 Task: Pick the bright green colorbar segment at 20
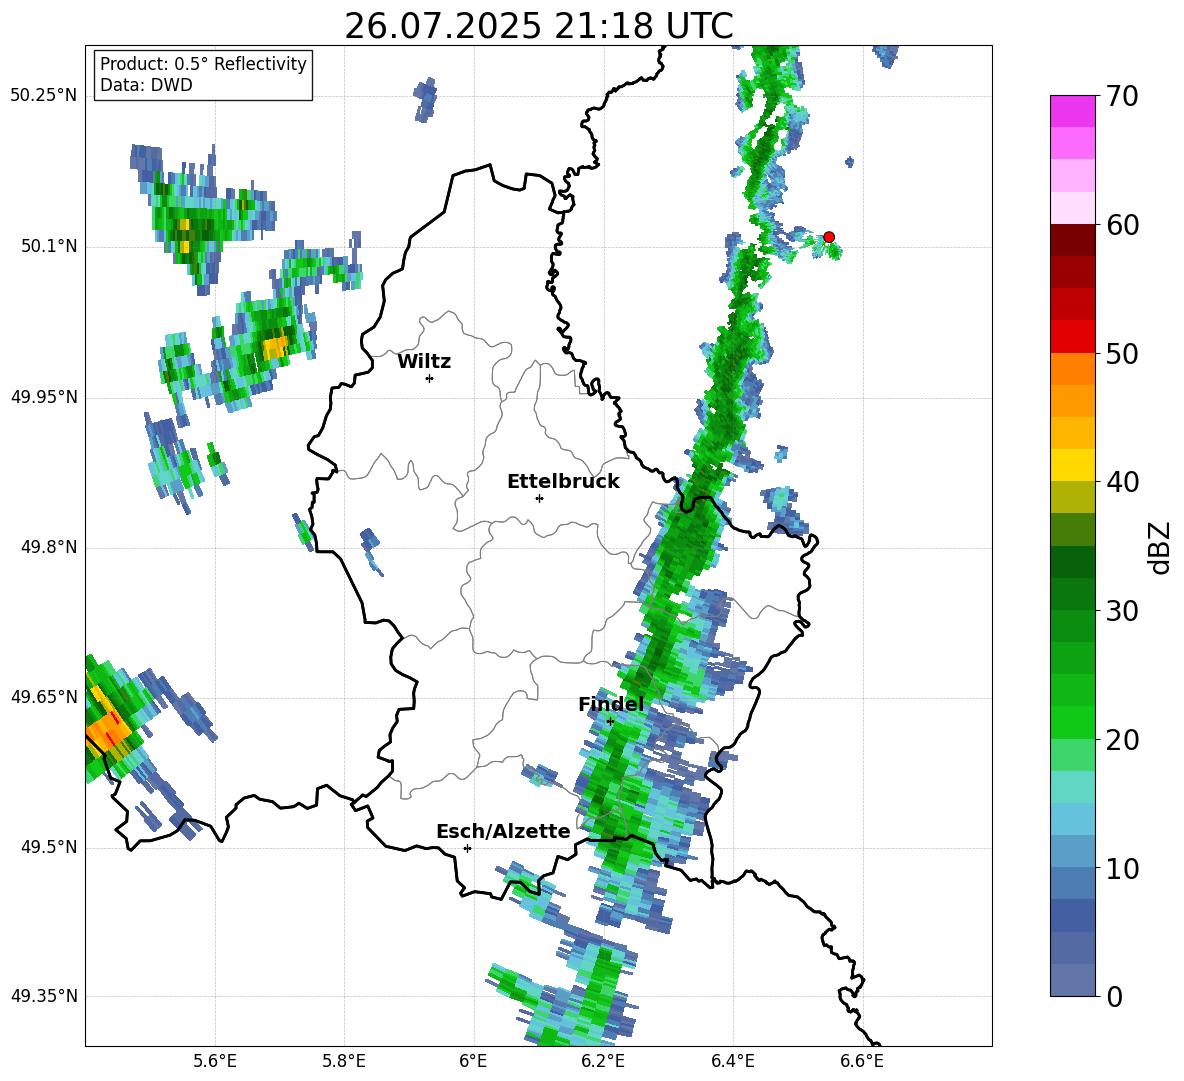tap(1072, 722)
